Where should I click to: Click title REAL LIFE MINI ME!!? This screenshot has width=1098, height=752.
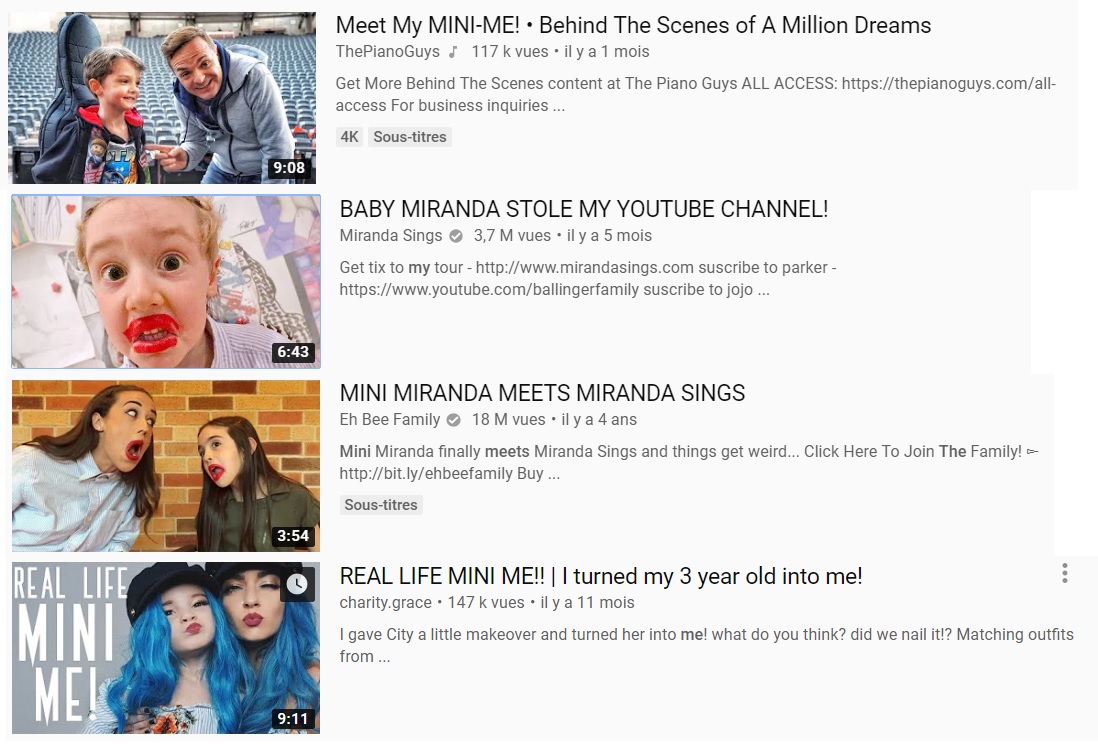click(601, 576)
